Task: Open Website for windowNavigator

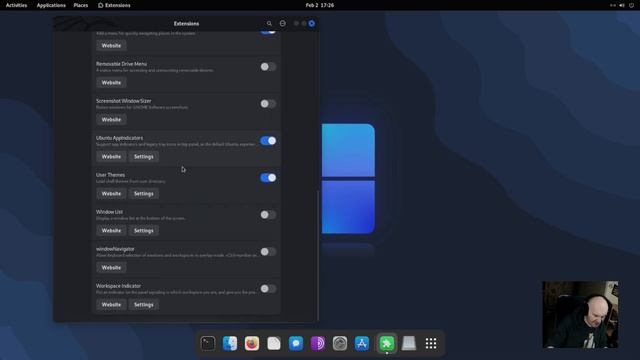Action: click(111, 268)
